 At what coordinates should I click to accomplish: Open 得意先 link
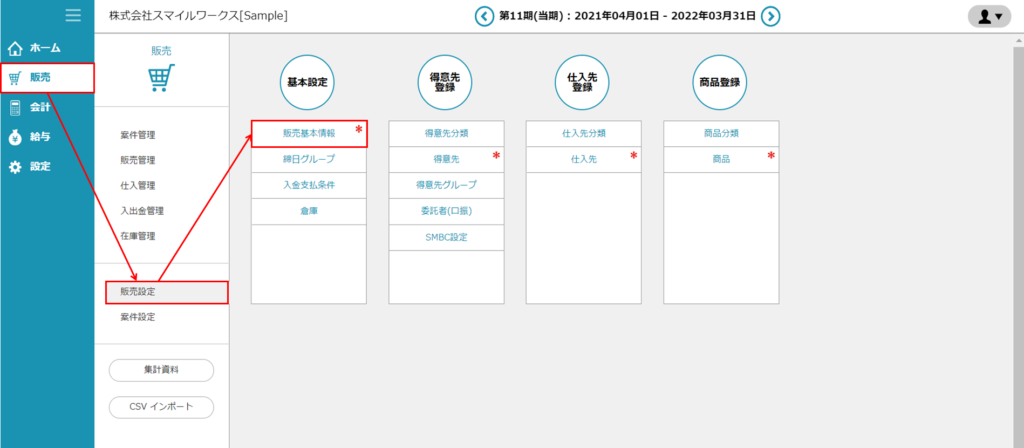(446, 159)
